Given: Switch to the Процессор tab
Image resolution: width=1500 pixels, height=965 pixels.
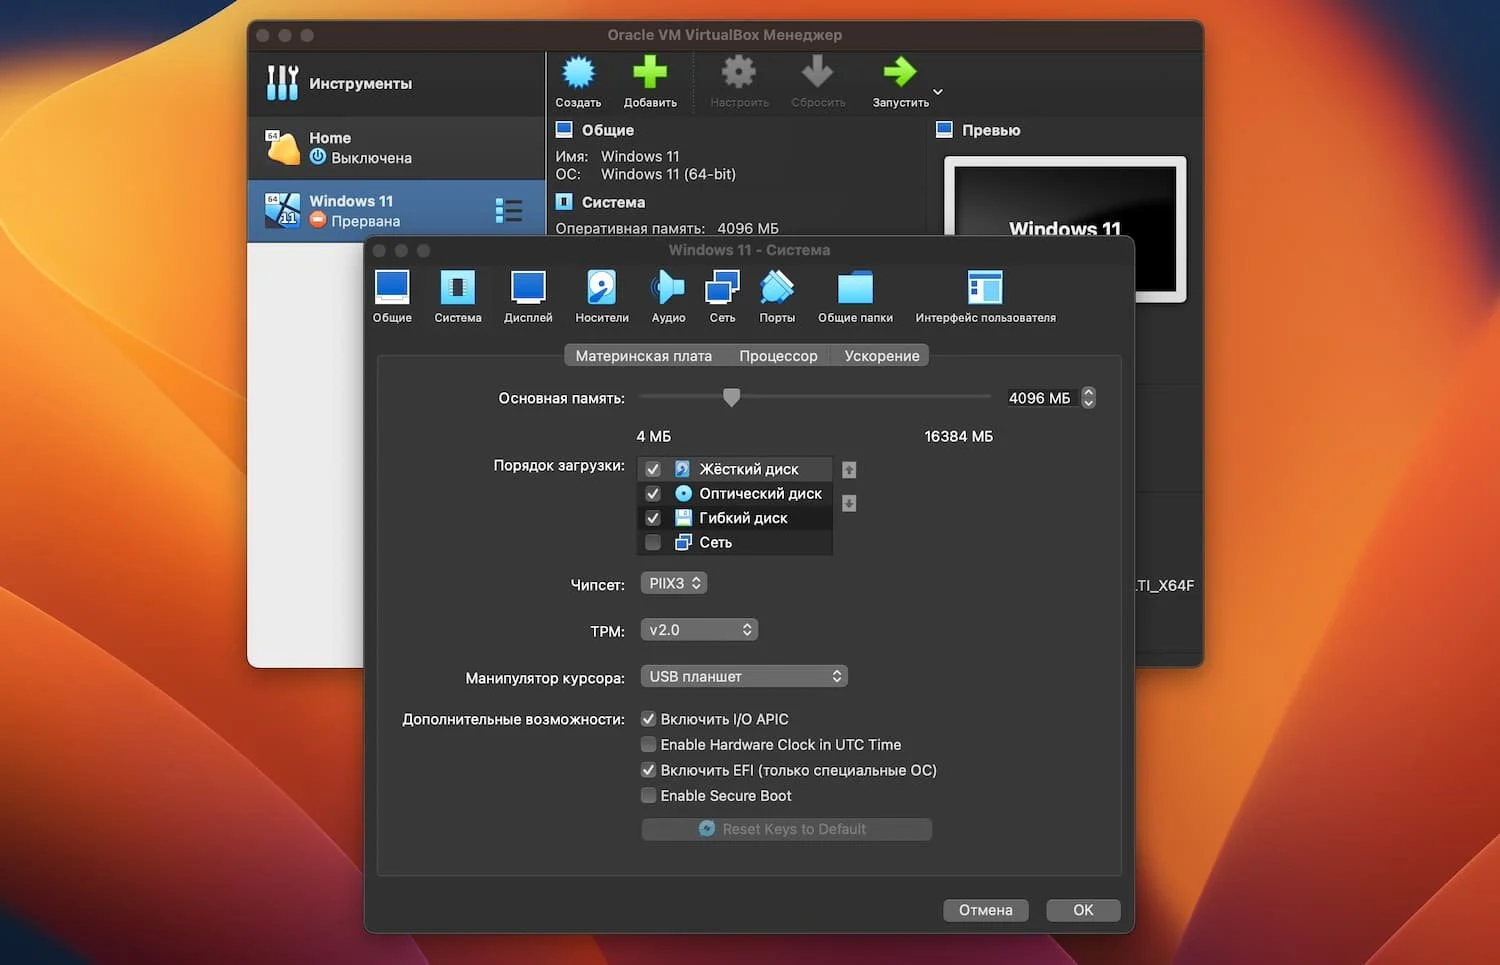Looking at the screenshot, I should tap(778, 356).
